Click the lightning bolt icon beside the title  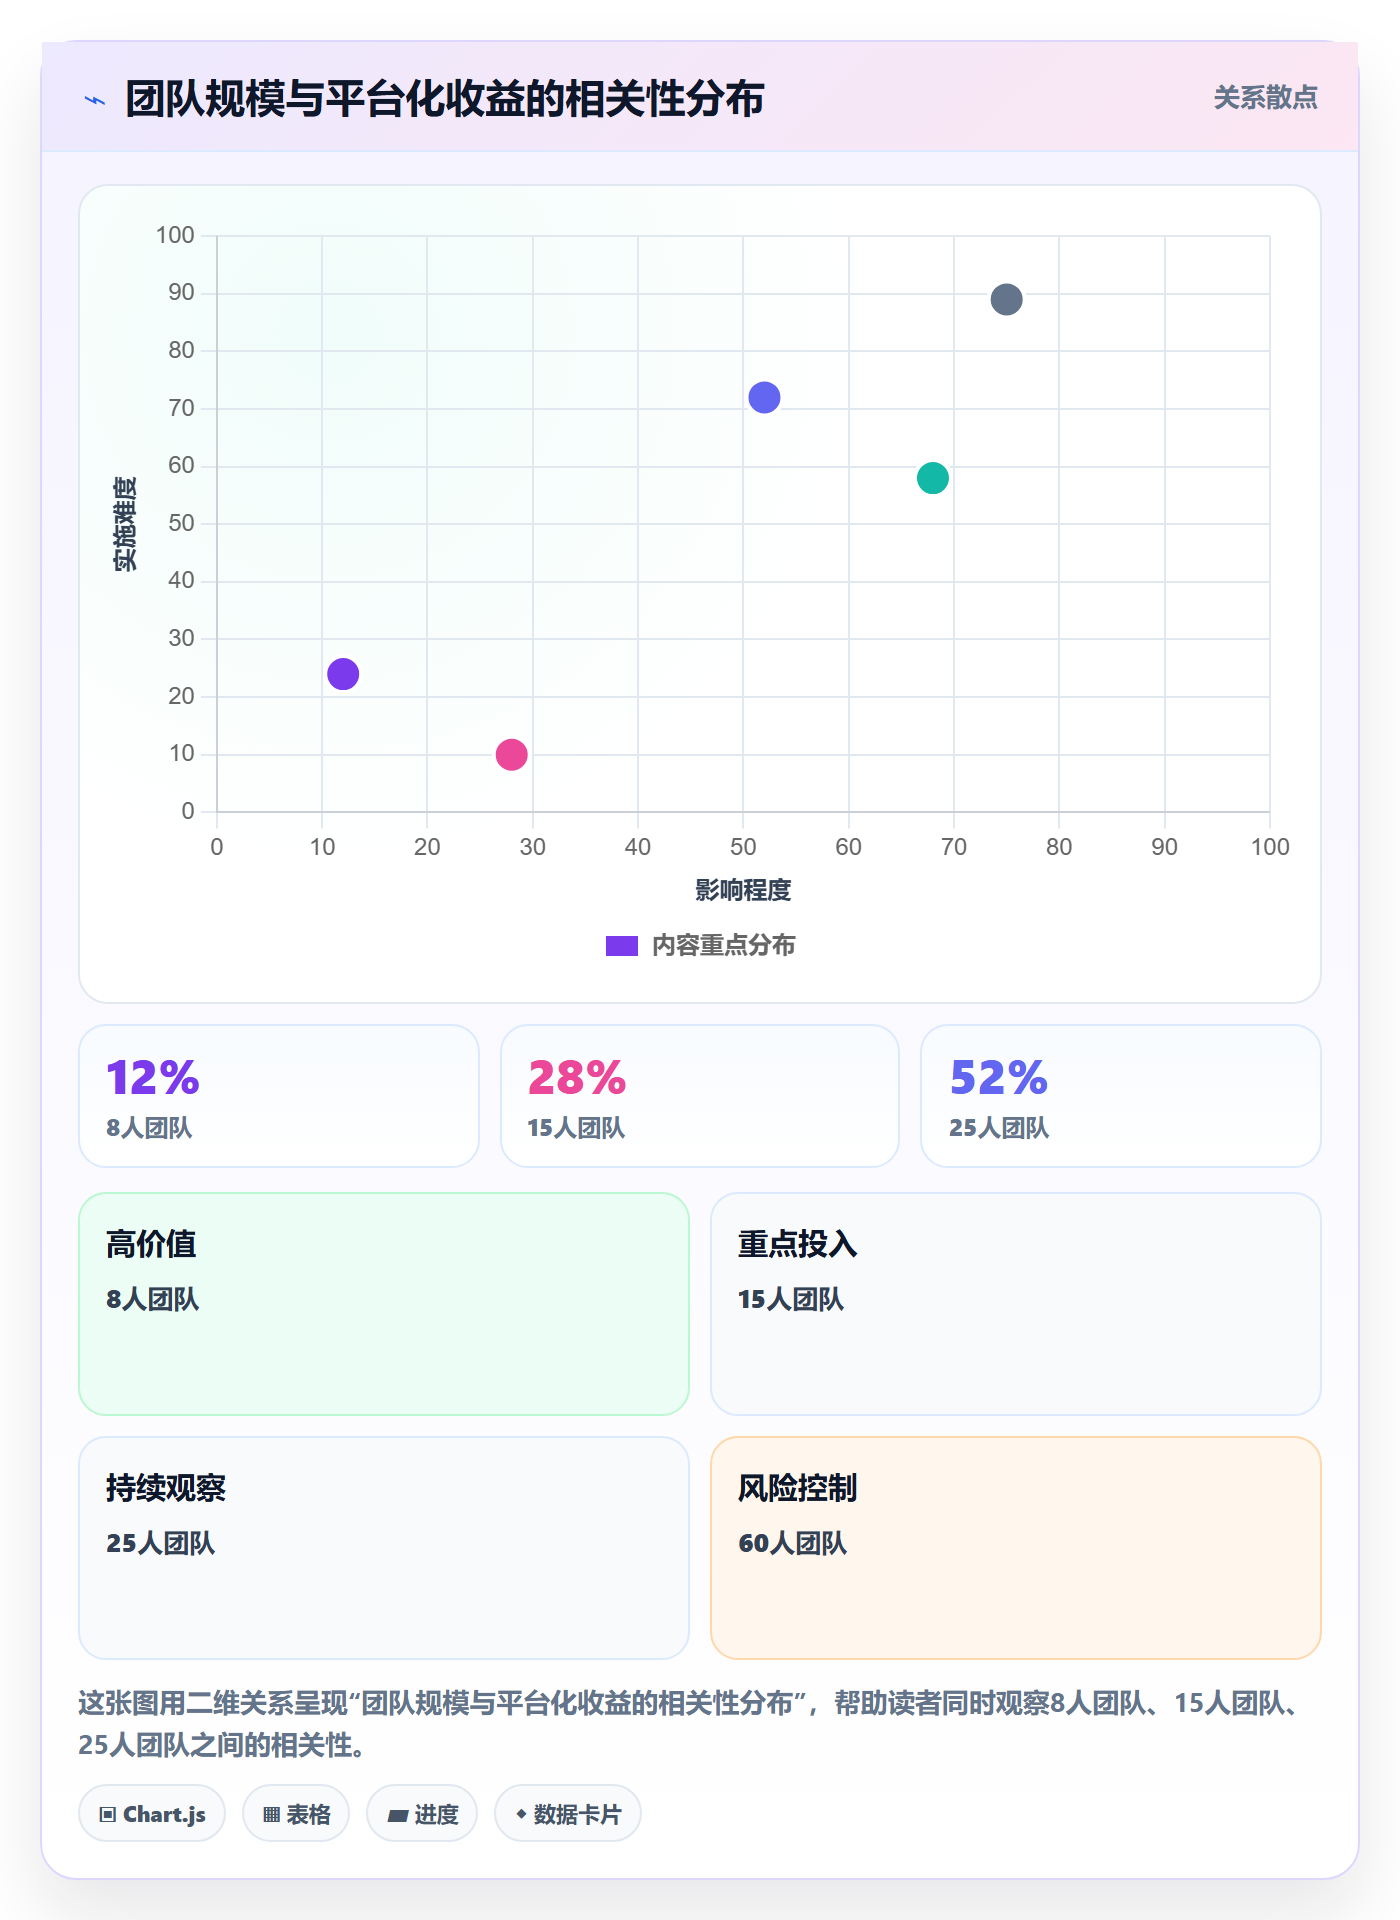pyautogui.click(x=95, y=100)
